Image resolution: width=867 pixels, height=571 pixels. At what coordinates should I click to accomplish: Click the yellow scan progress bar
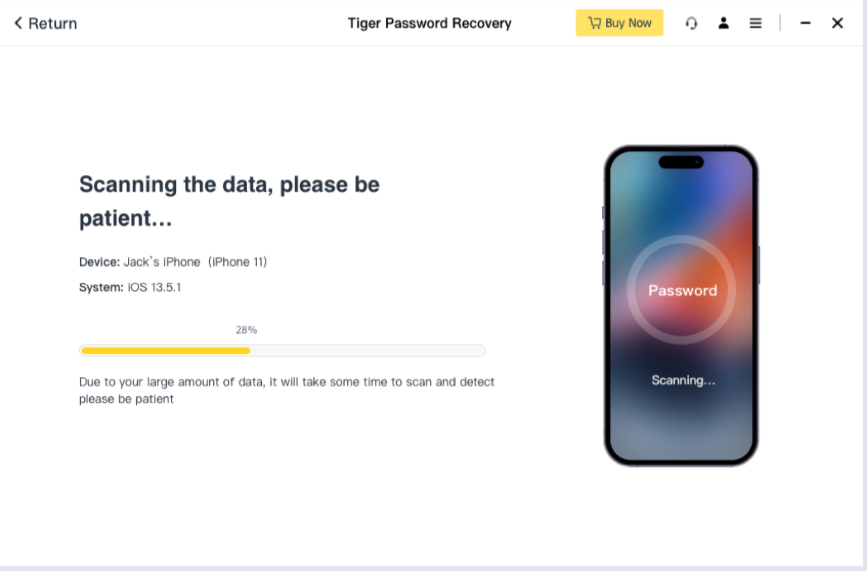click(x=165, y=351)
